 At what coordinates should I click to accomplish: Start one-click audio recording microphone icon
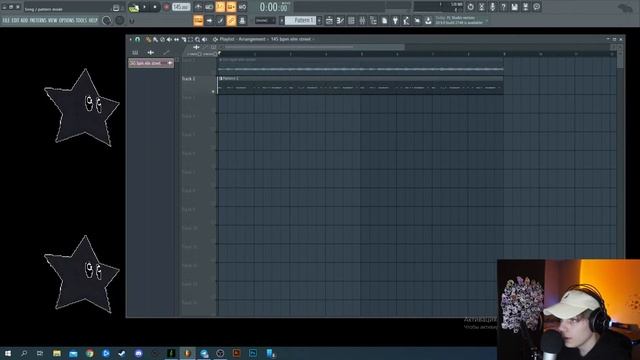(493, 7)
